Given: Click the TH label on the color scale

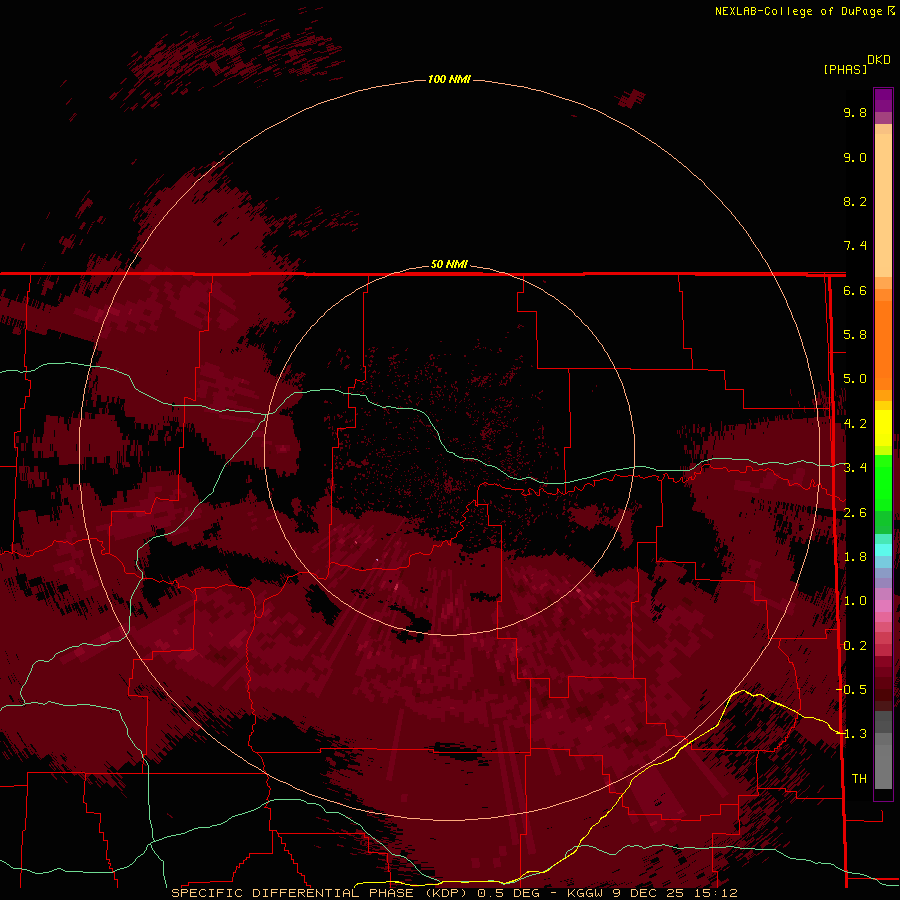Looking at the screenshot, I should 859,779.
